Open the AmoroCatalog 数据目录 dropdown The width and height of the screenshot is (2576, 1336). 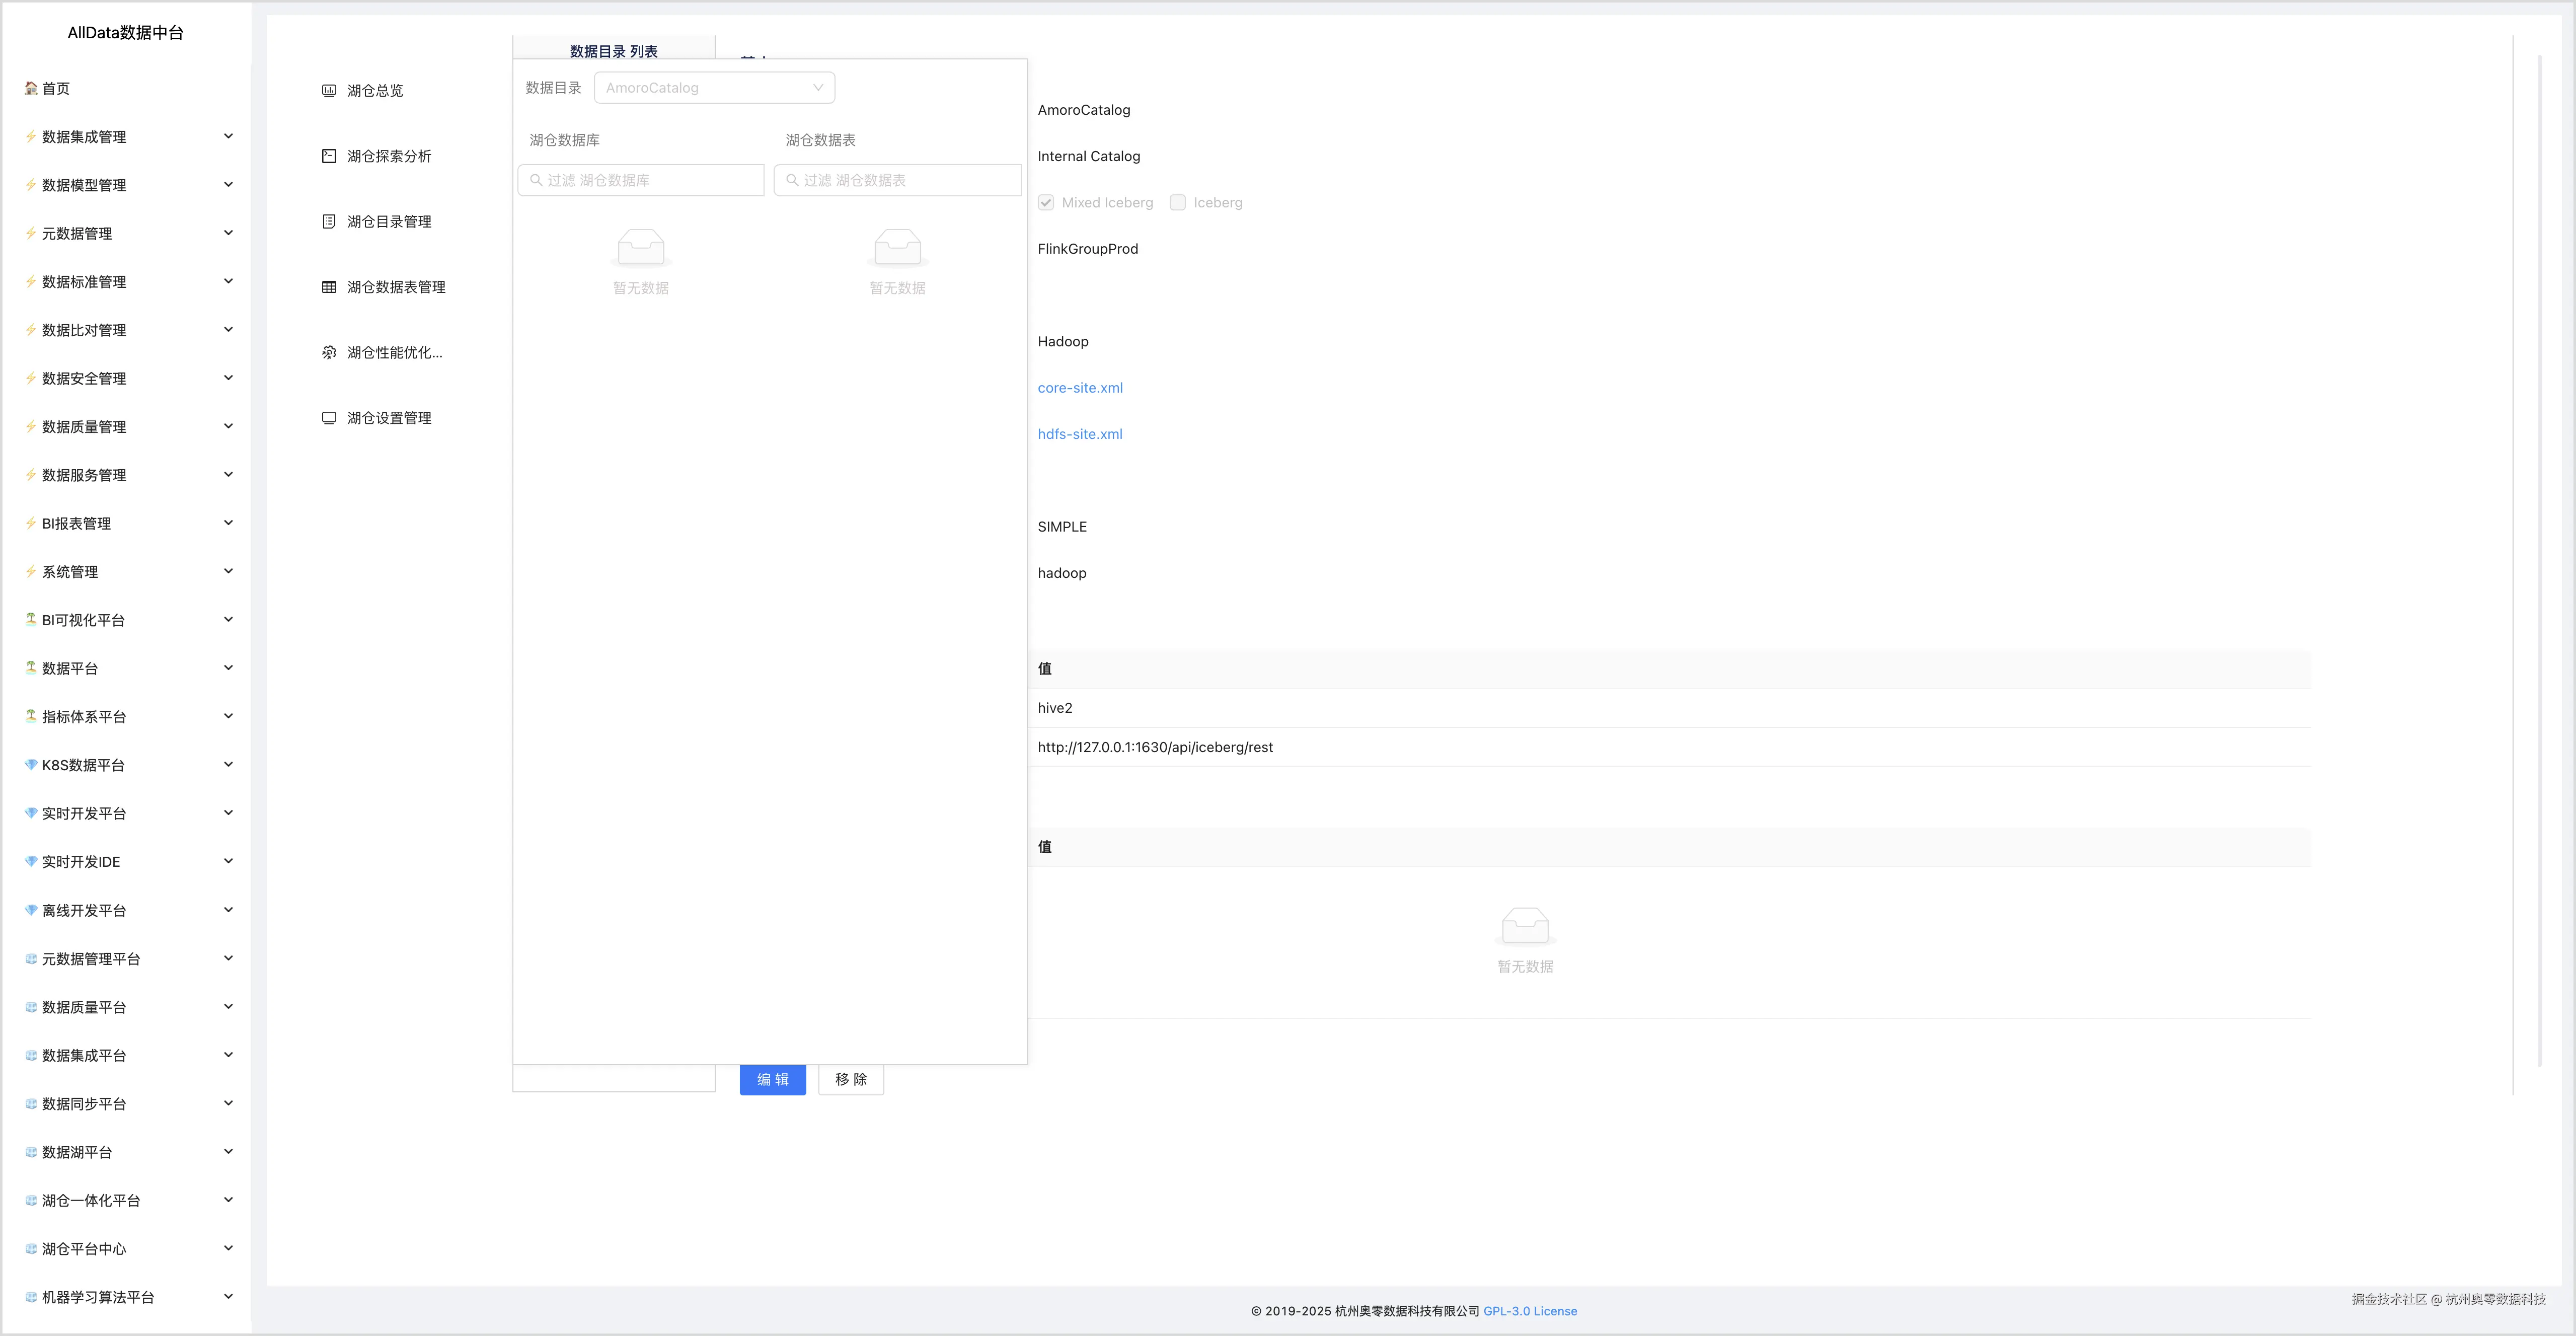coord(714,88)
